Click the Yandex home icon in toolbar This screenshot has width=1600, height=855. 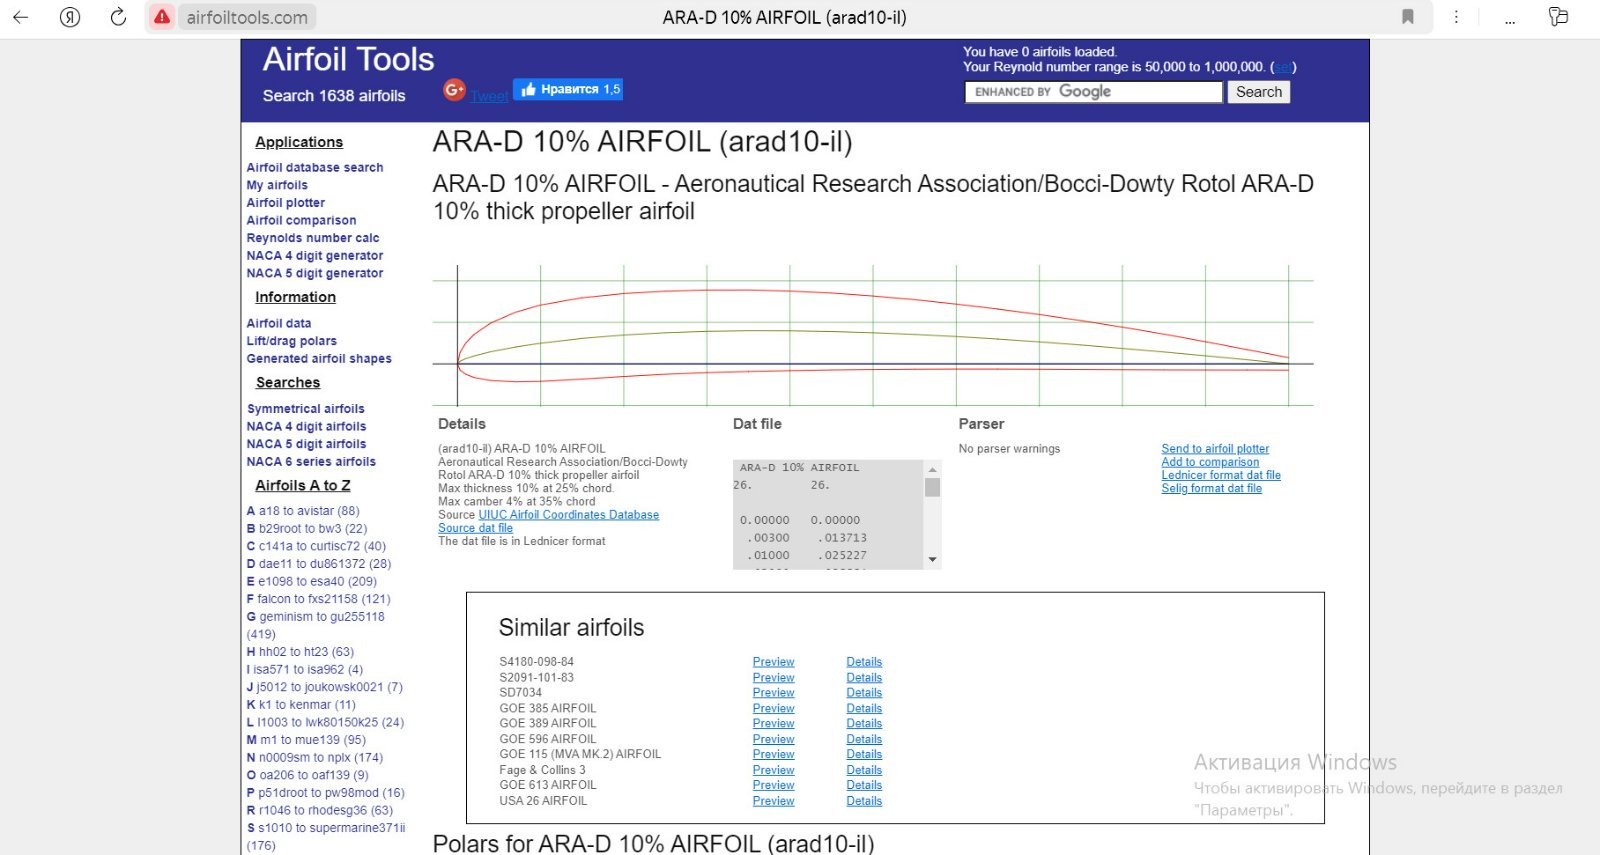tap(70, 17)
